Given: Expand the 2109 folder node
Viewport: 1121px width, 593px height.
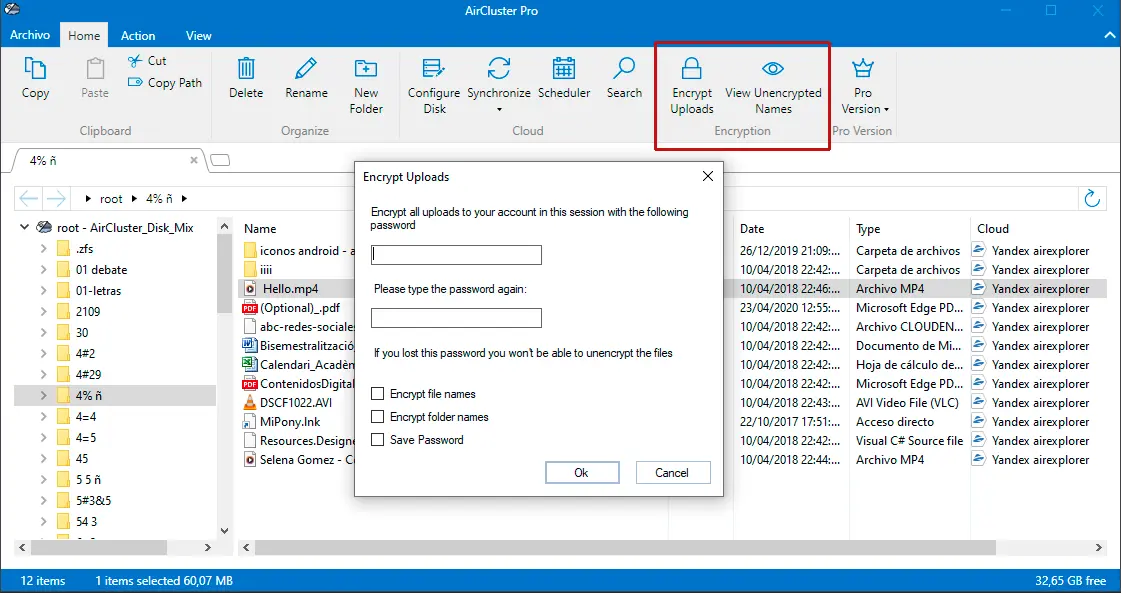Looking at the screenshot, I should point(44,312).
